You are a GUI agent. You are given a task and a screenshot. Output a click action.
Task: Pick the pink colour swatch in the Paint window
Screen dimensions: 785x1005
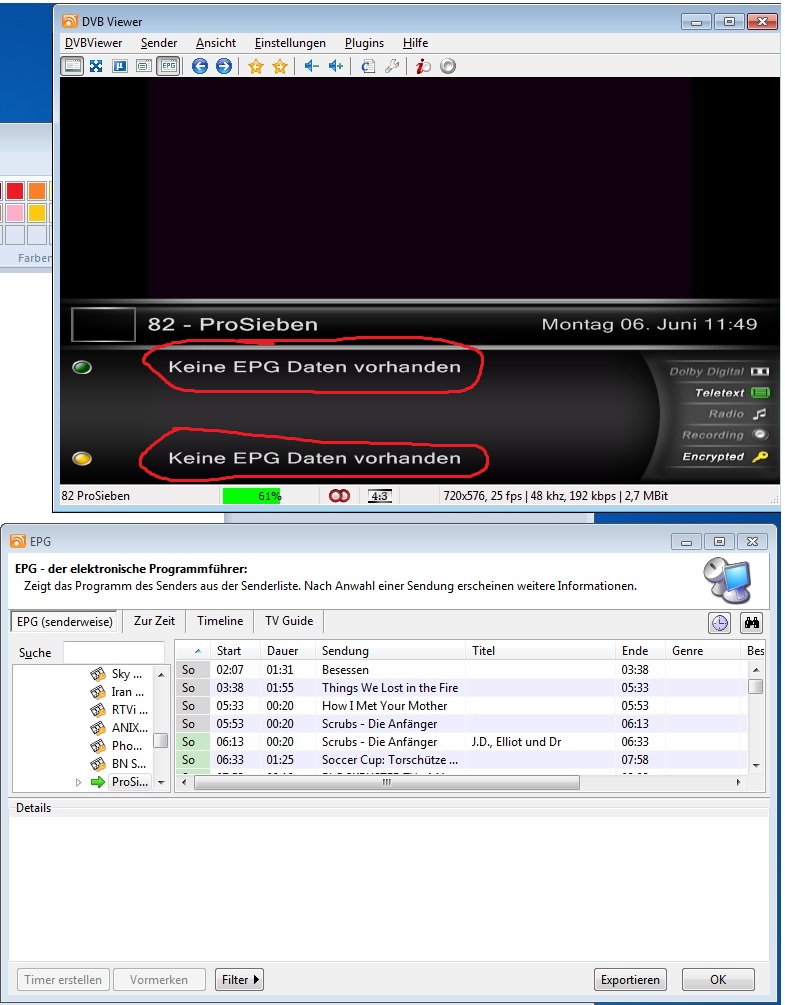[x=15, y=212]
